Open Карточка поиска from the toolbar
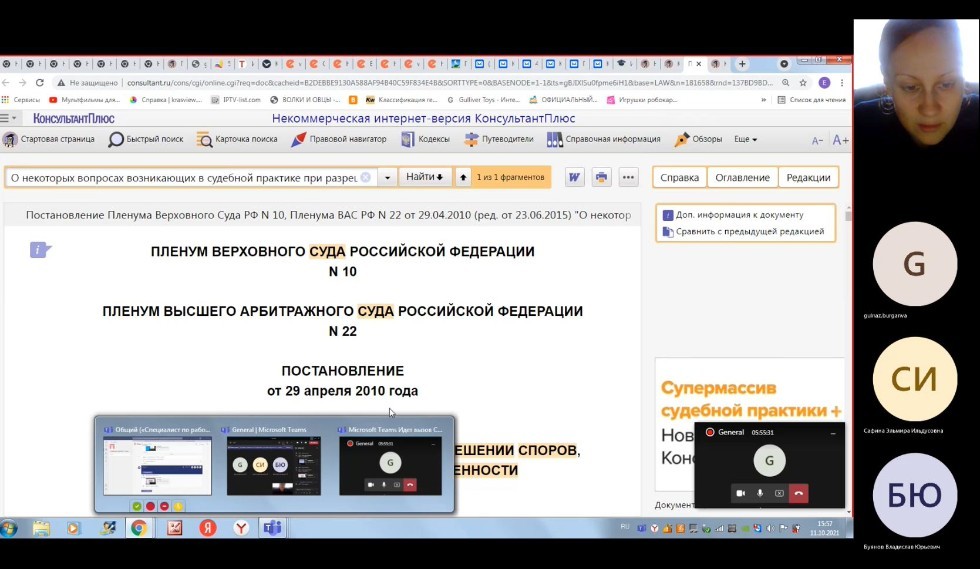 tap(204, 140)
